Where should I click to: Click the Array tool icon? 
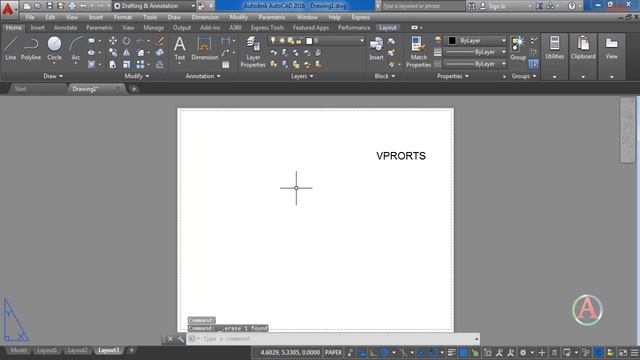[140, 64]
